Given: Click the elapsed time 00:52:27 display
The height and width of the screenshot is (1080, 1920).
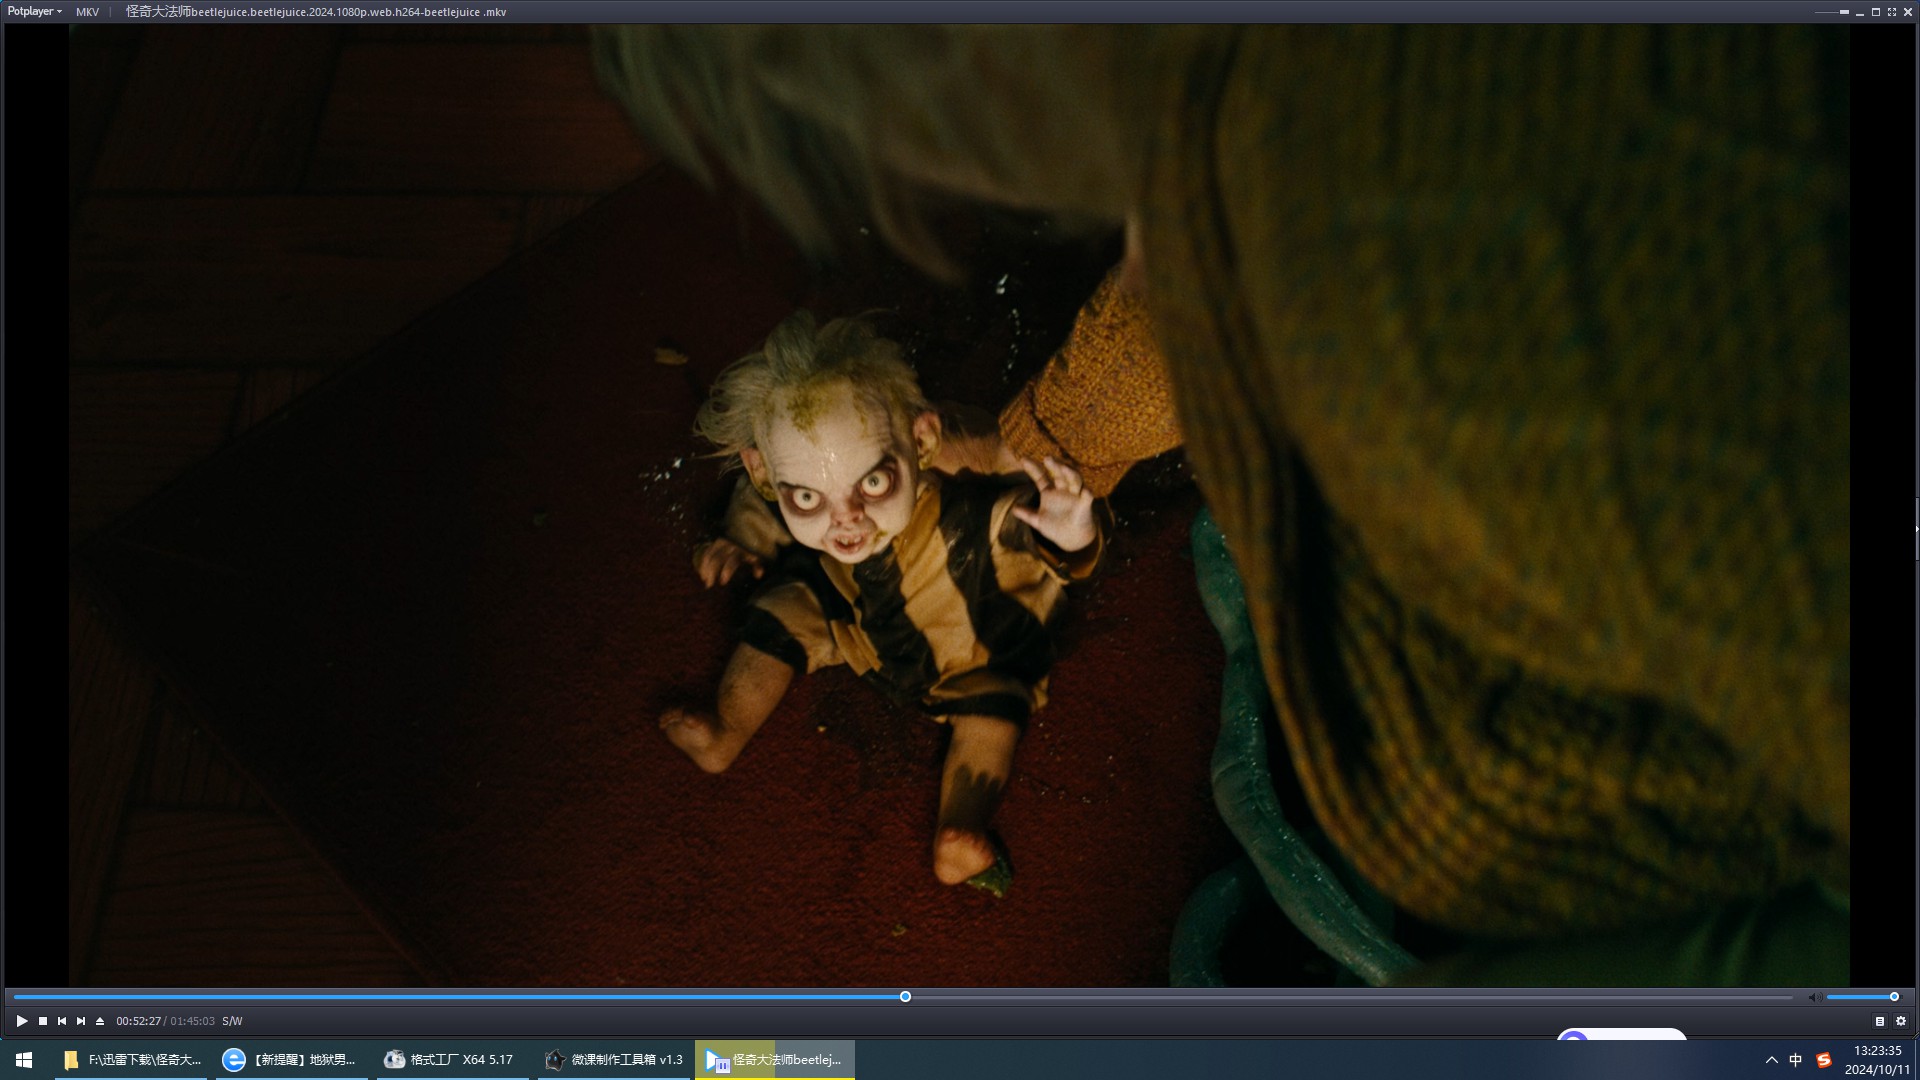Looking at the screenshot, I should [x=138, y=1021].
